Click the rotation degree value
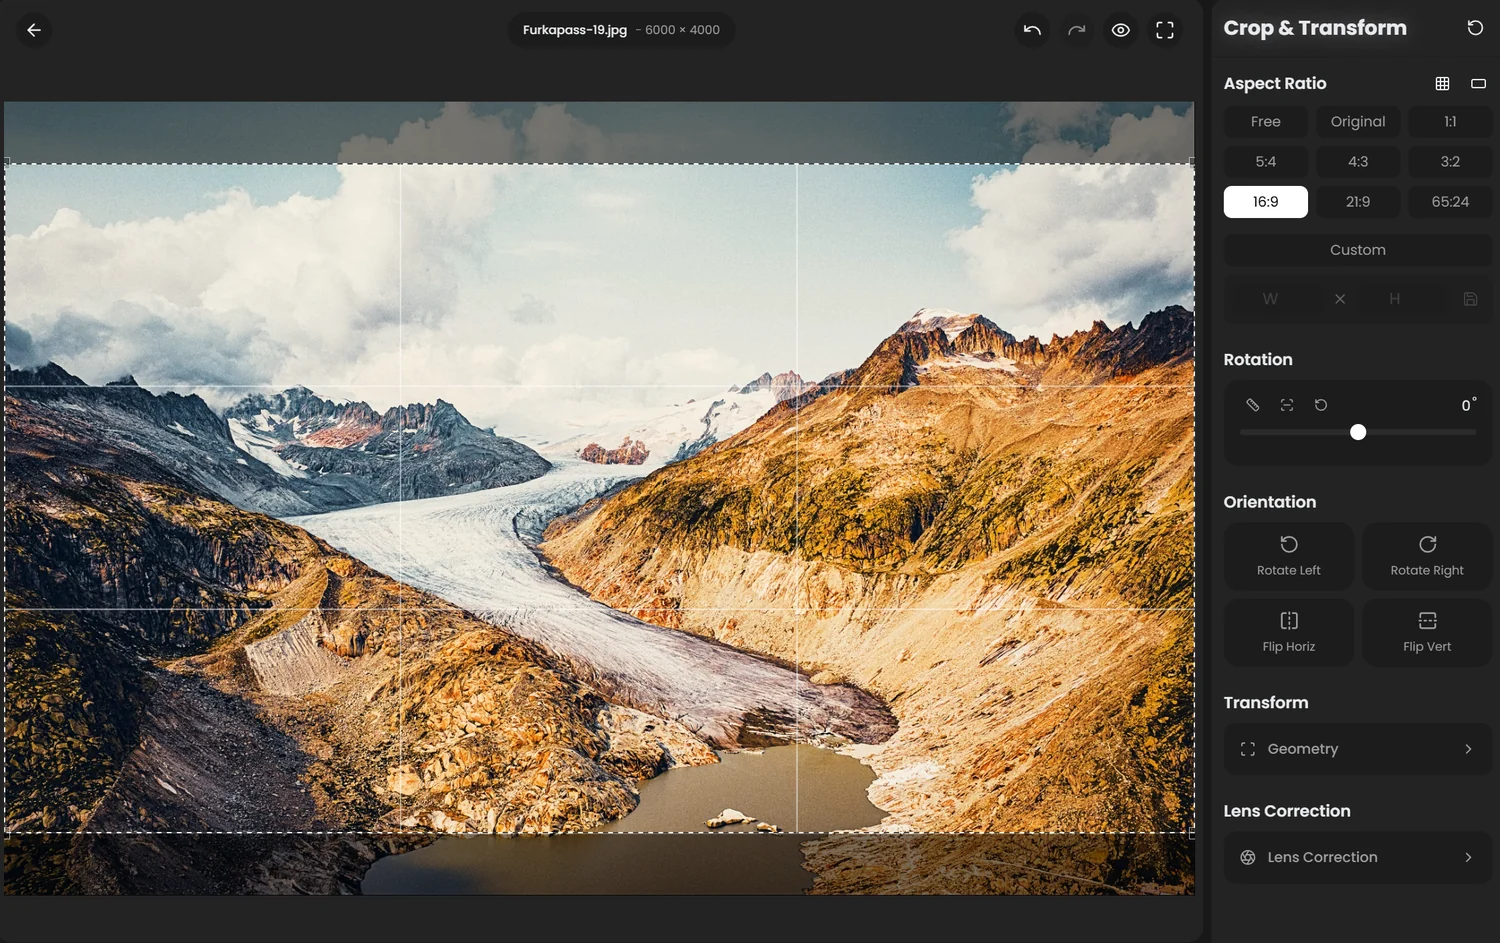The width and height of the screenshot is (1500, 943). click(x=1468, y=405)
